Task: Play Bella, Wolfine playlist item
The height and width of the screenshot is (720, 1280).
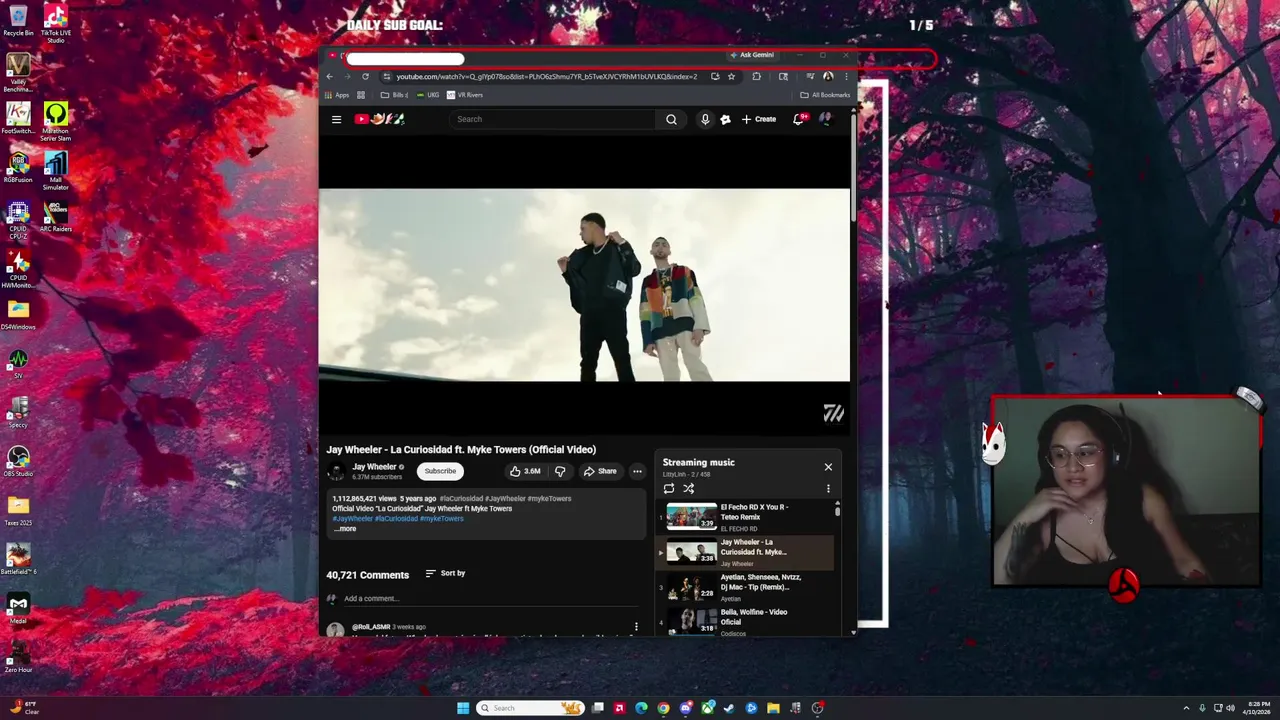Action: 745,621
